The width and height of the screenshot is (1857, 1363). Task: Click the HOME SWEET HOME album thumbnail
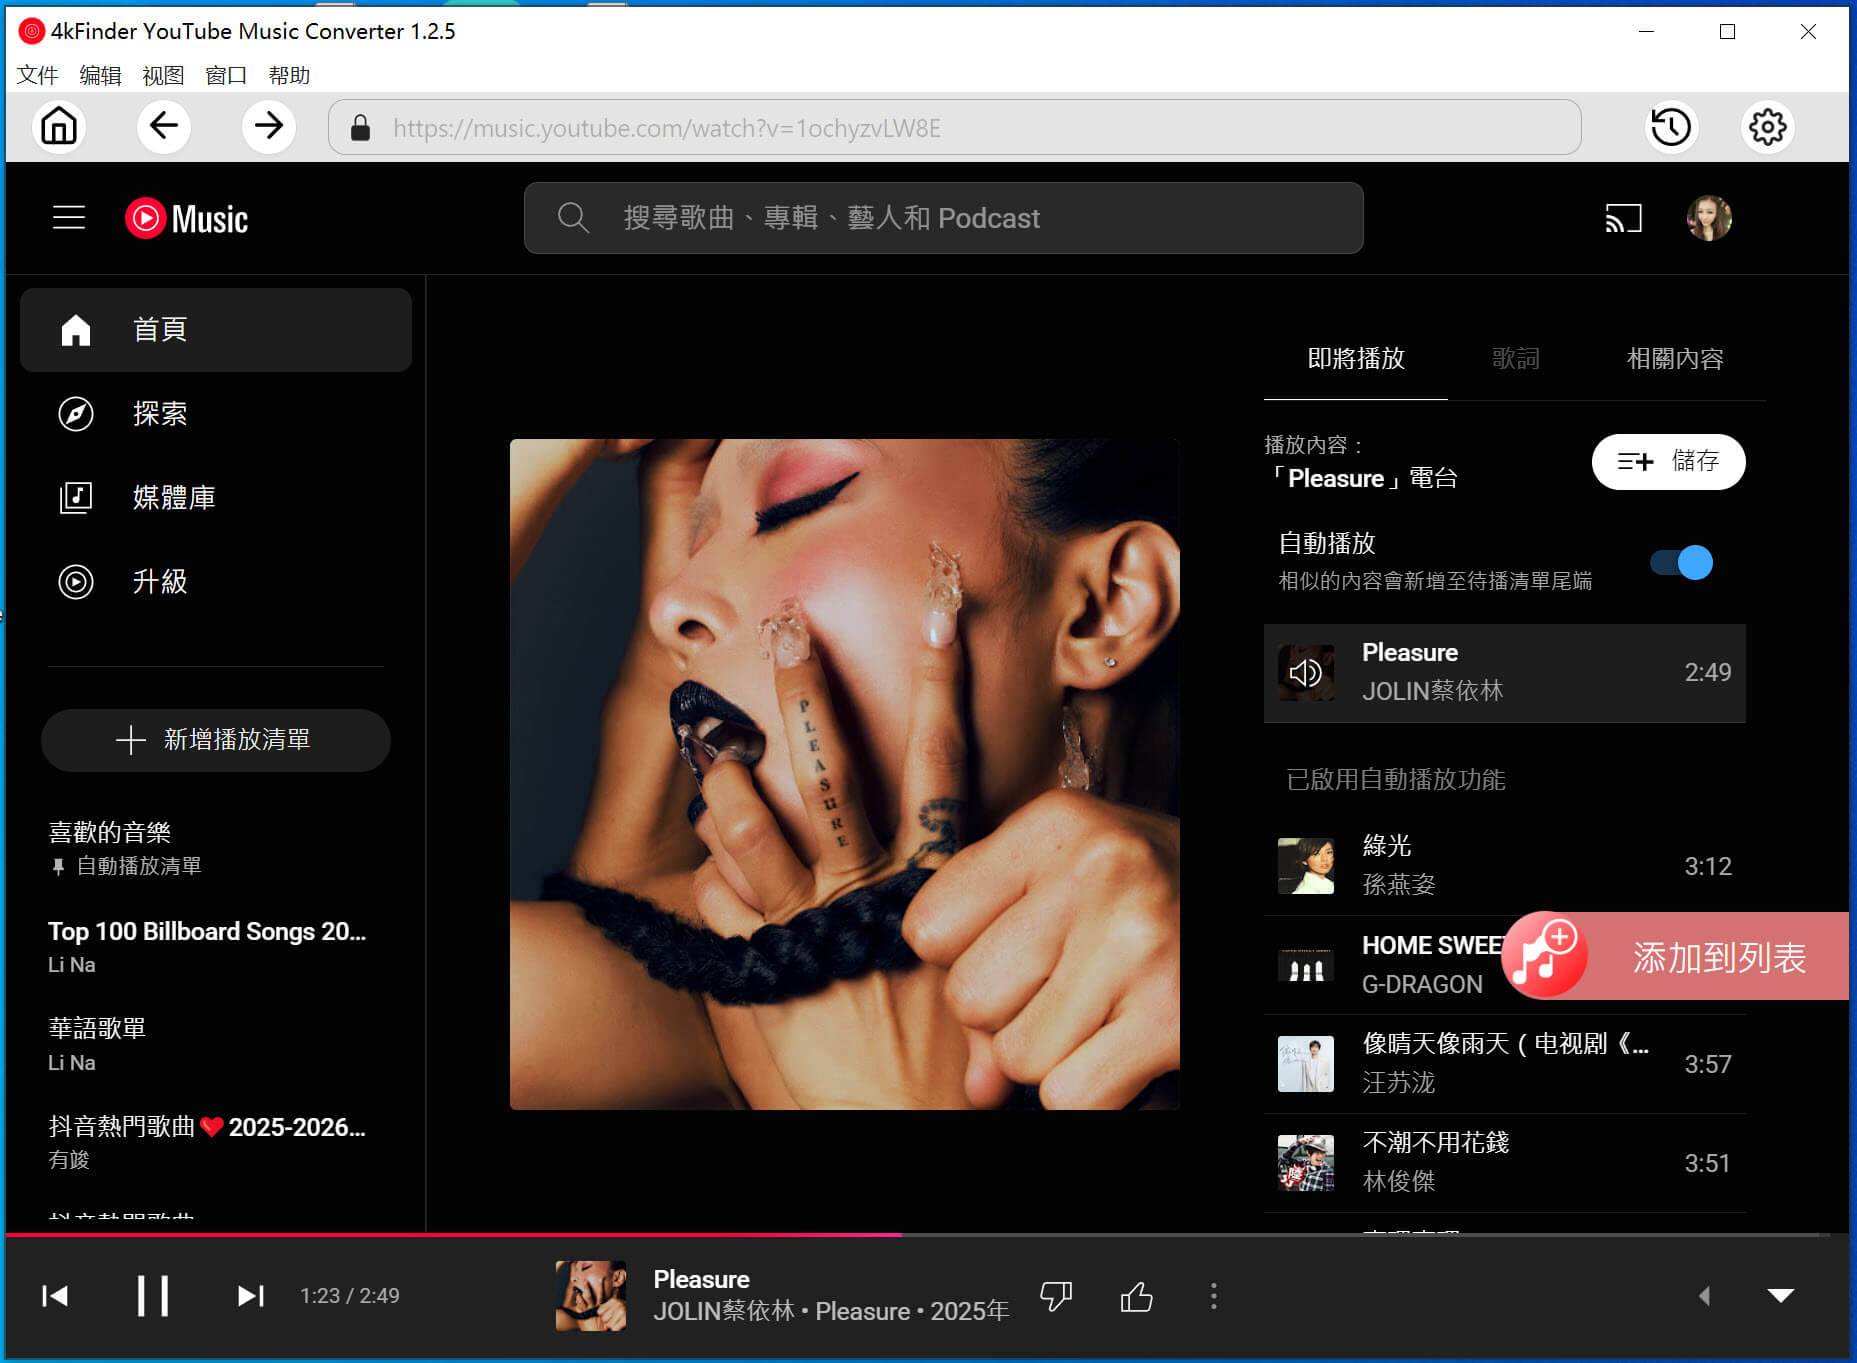coord(1306,965)
